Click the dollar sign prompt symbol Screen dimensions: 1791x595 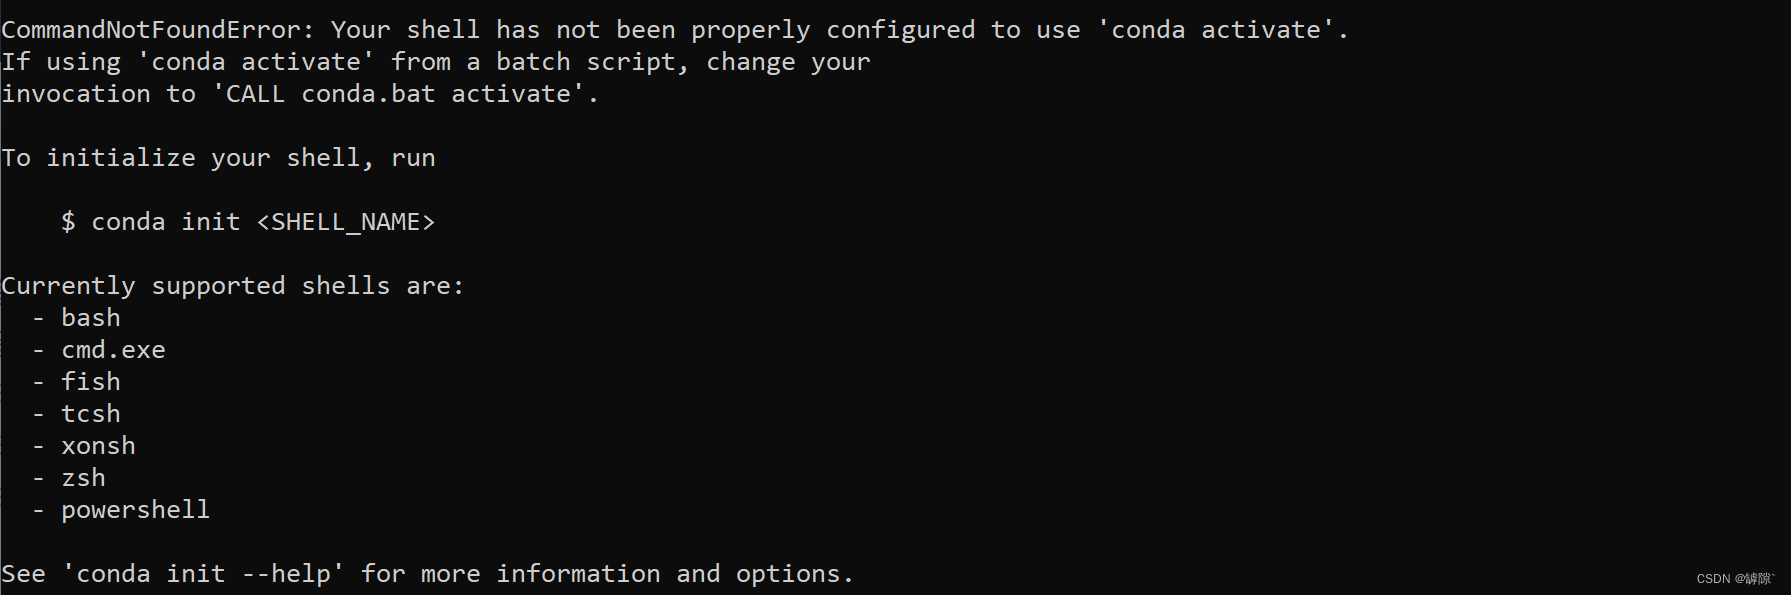click(68, 222)
